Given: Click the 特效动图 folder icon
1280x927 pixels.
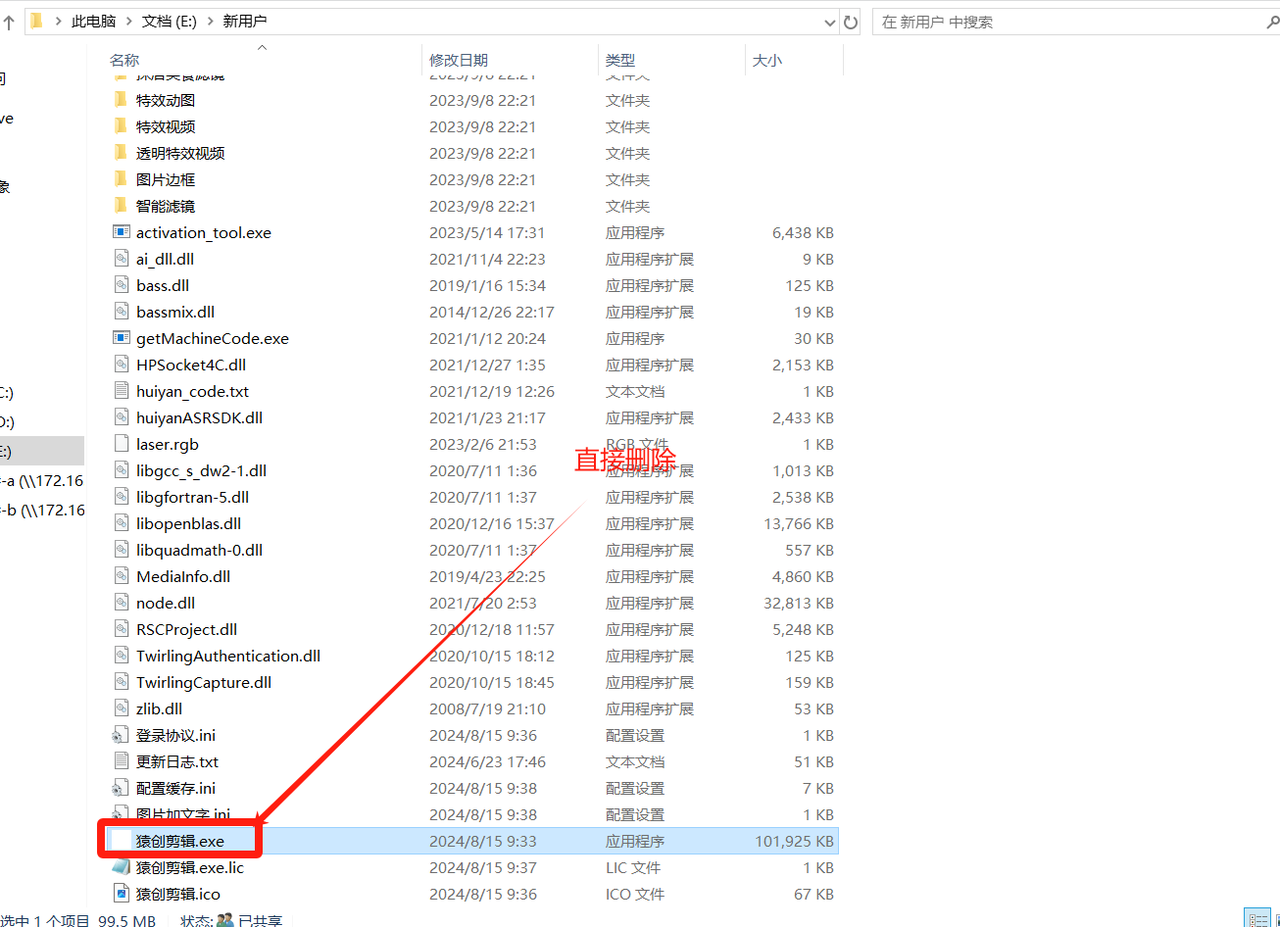Looking at the screenshot, I should click(x=121, y=100).
